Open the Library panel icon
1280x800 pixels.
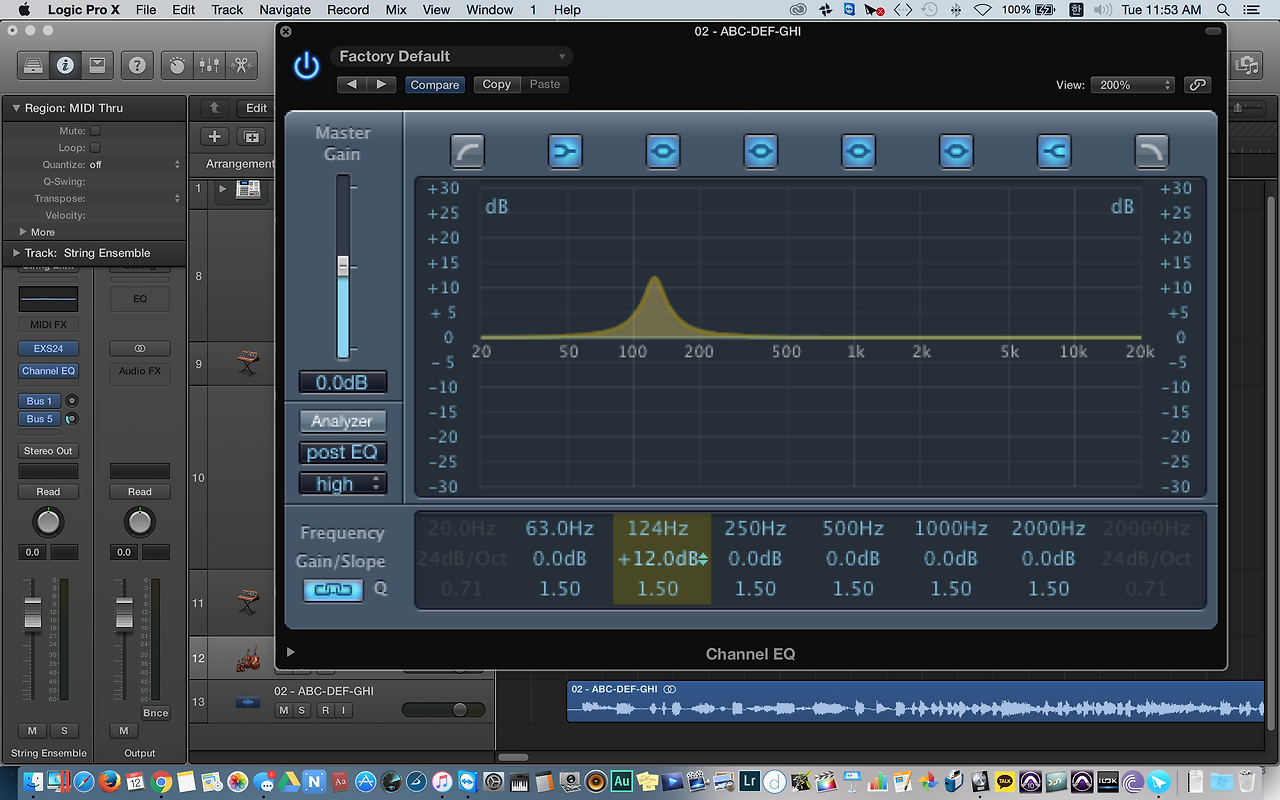[x=32, y=65]
